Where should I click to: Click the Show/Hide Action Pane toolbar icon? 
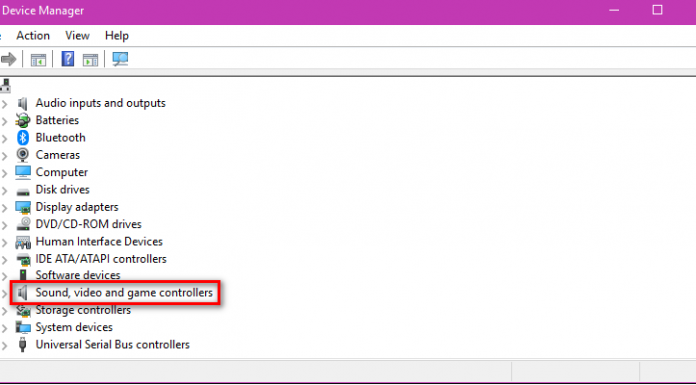coord(90,60)
